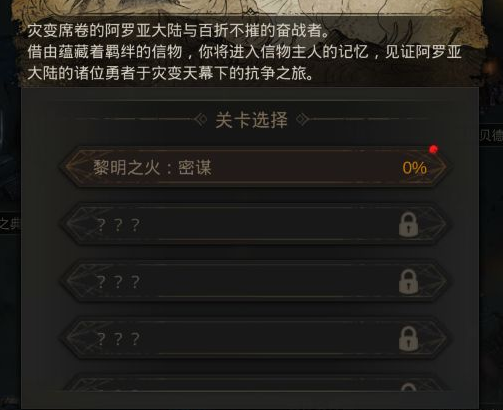Screen dimensions: 503x410
Task: Click the diamond ornament left of 关卡选择
Action: pyautogui.click(x=200, y=120)
